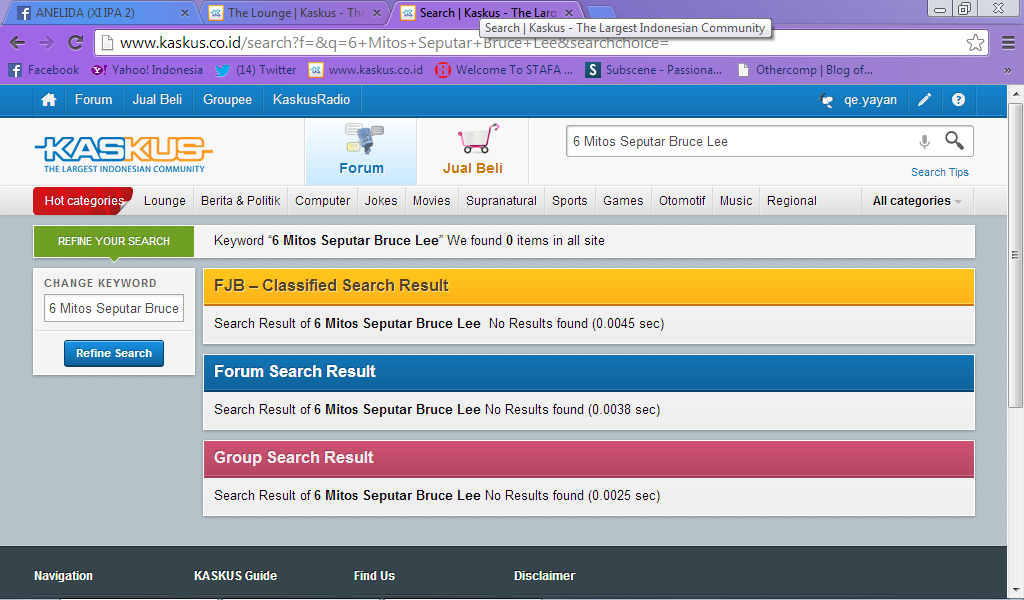Open the Jokes category
This screenshot has height=600, width=1024.
(x=381, y=201)
